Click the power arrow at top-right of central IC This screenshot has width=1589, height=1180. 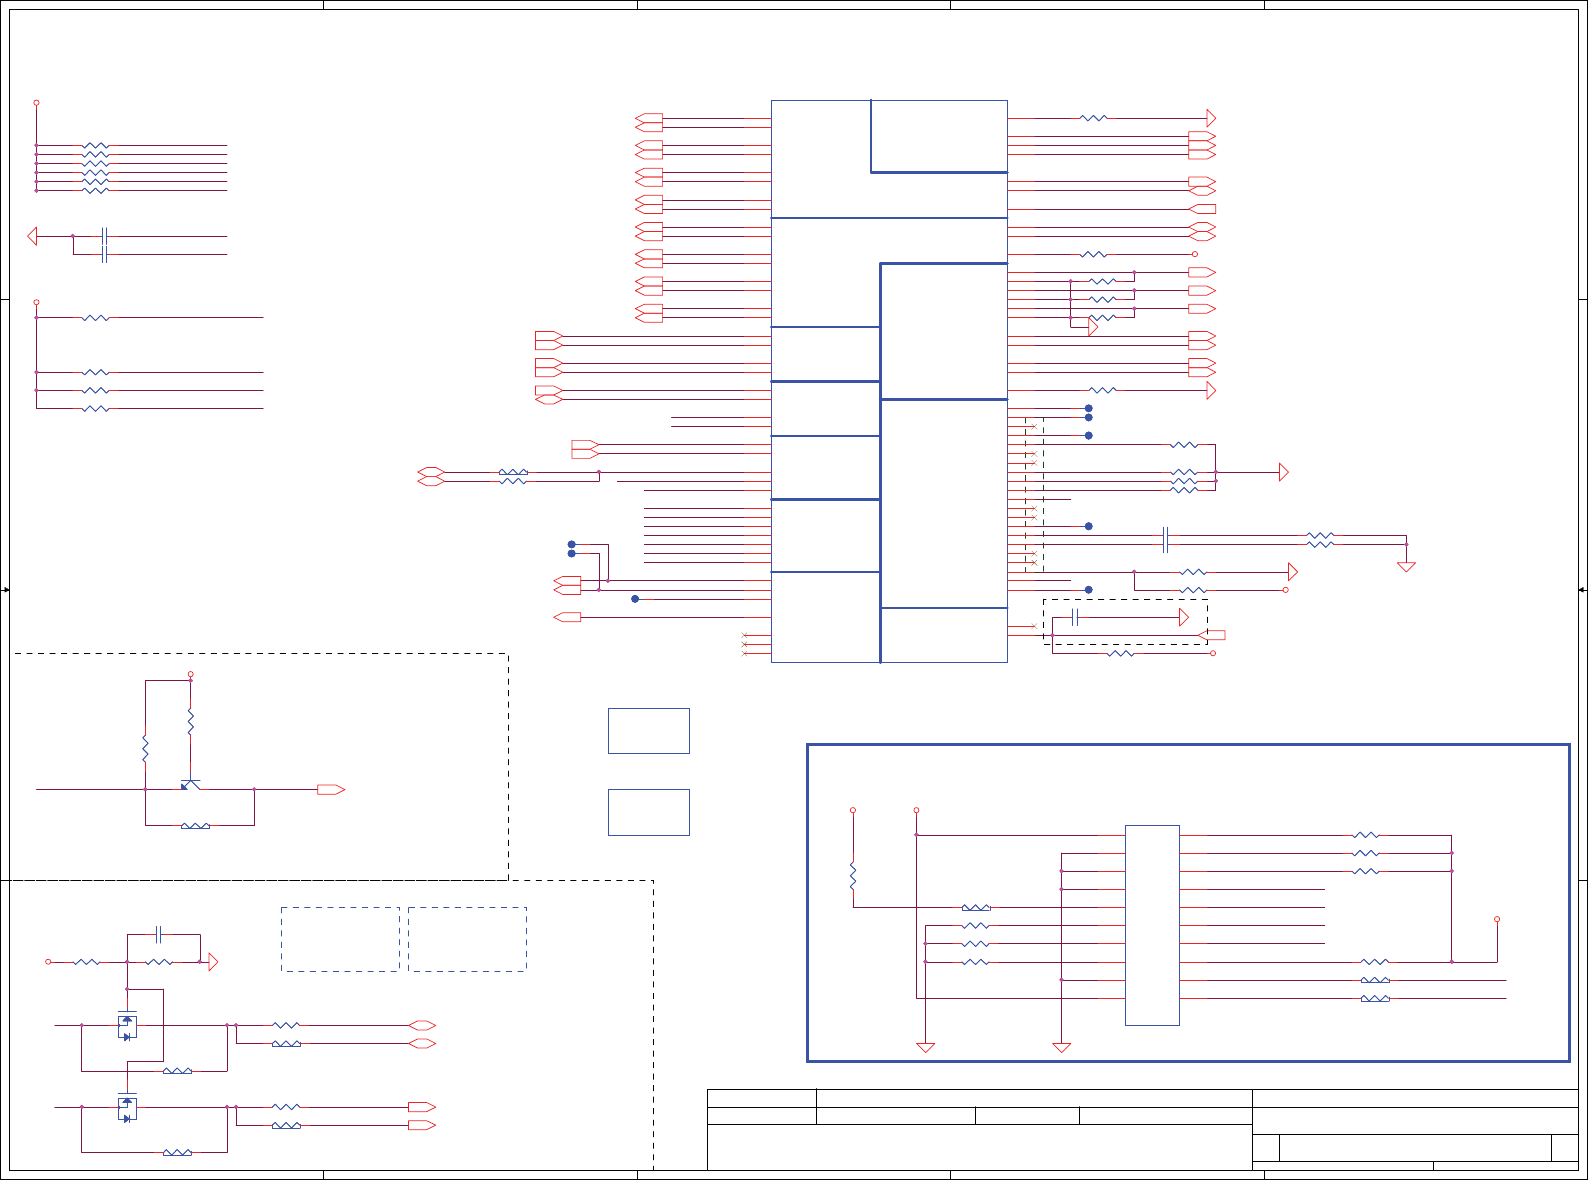pyautogui.click(x=1211, y=118)
